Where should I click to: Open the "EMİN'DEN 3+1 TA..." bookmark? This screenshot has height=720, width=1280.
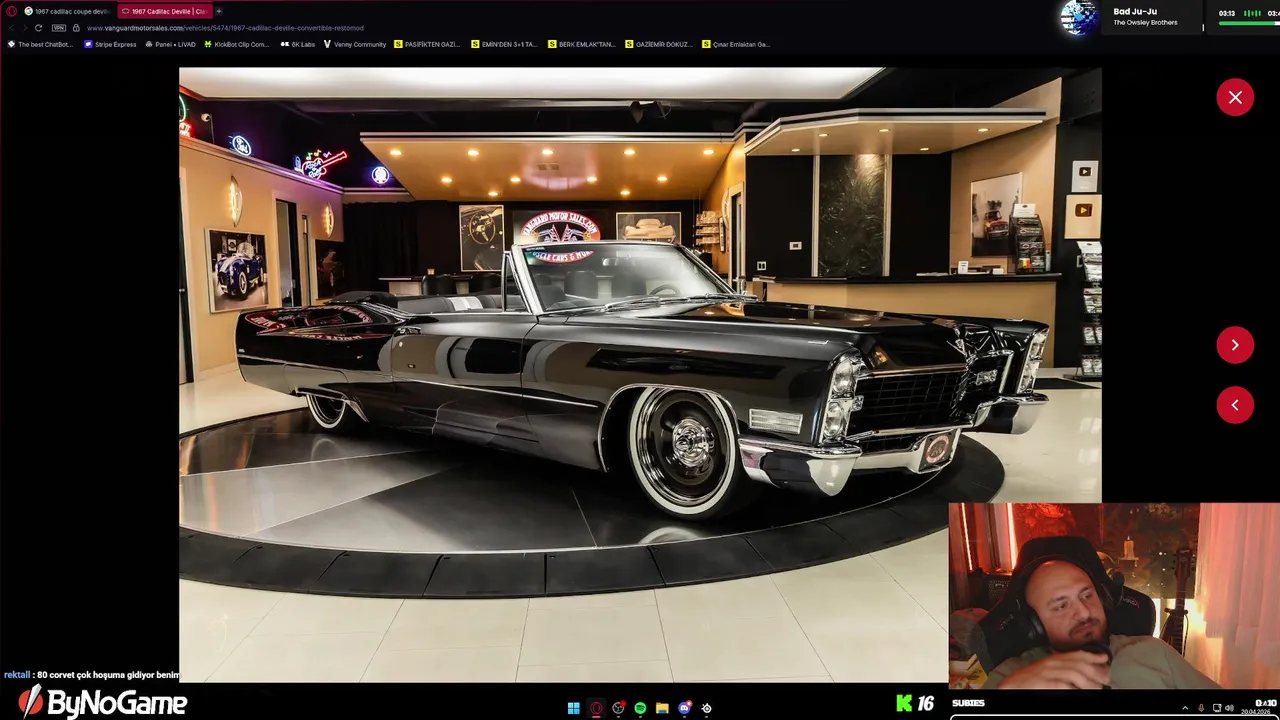coord(504,44)
